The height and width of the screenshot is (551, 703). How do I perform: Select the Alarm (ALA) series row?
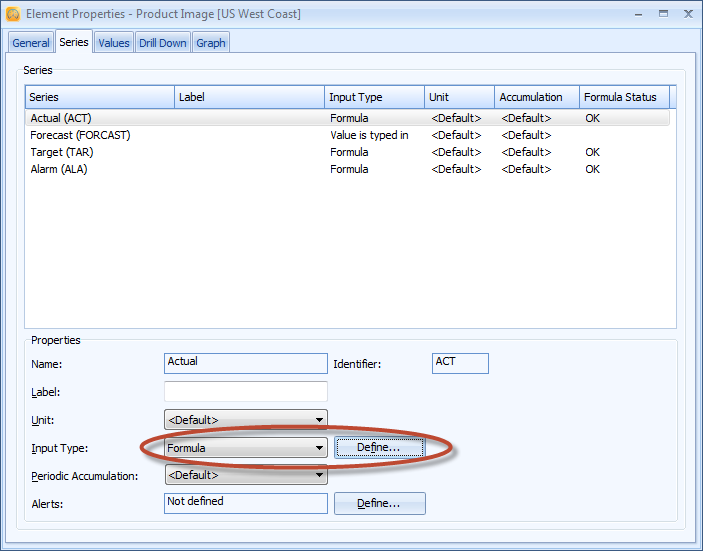click(x=59, y=169)
